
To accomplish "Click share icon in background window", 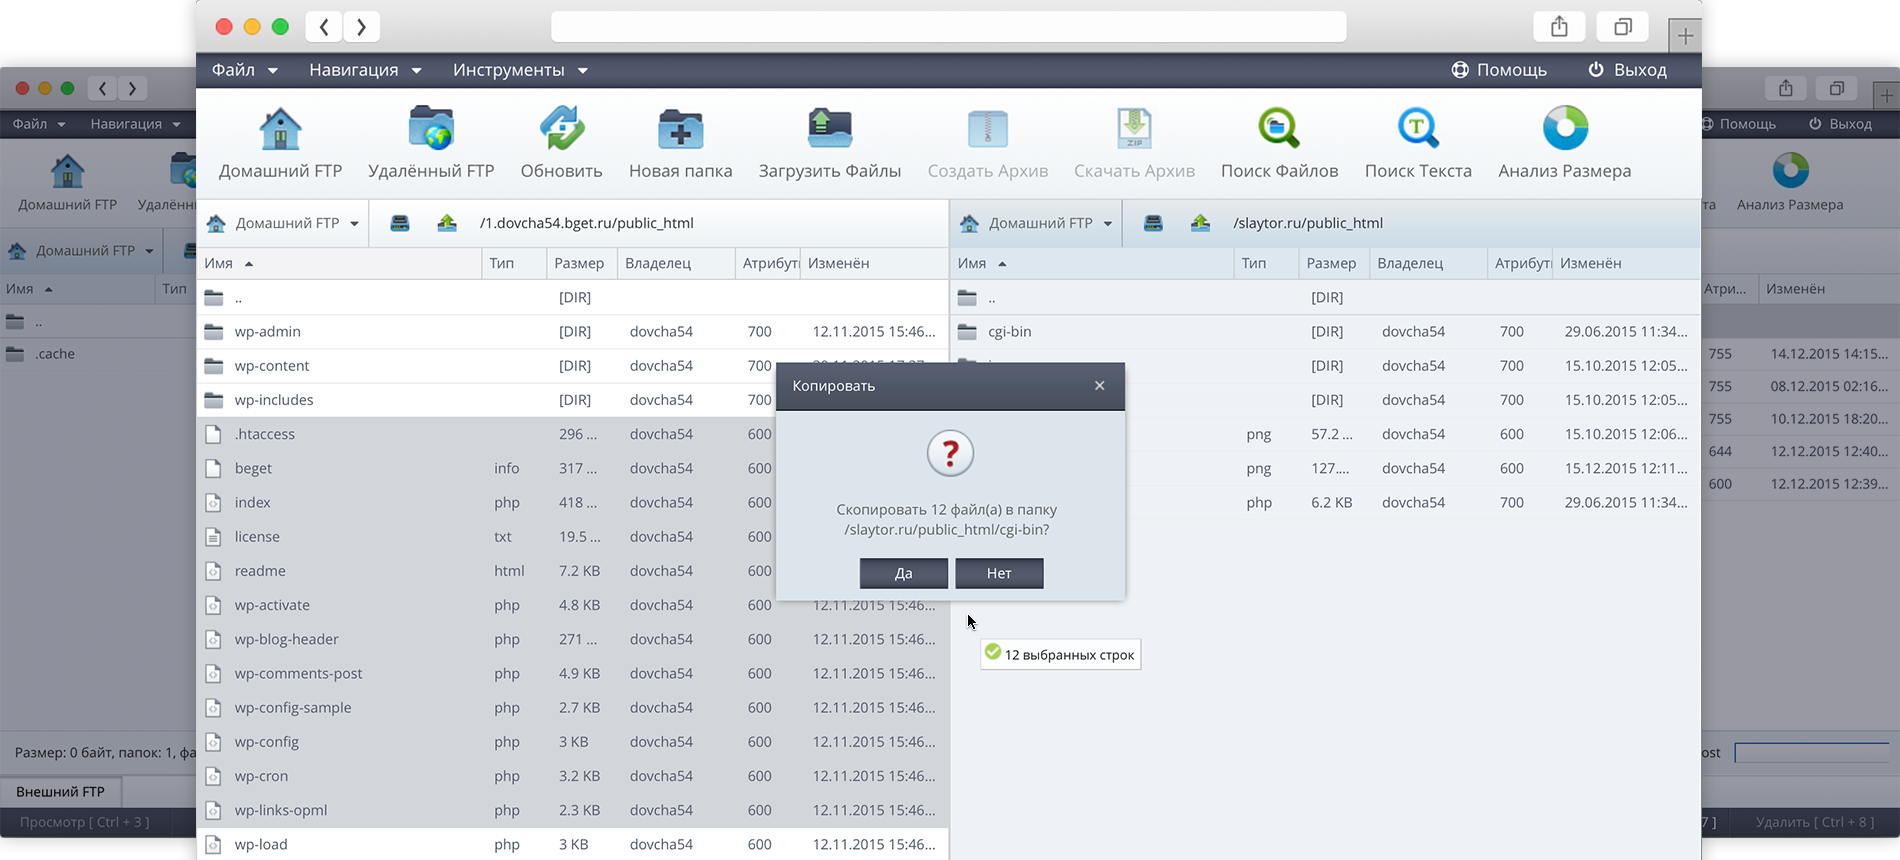I will 1785,88.
